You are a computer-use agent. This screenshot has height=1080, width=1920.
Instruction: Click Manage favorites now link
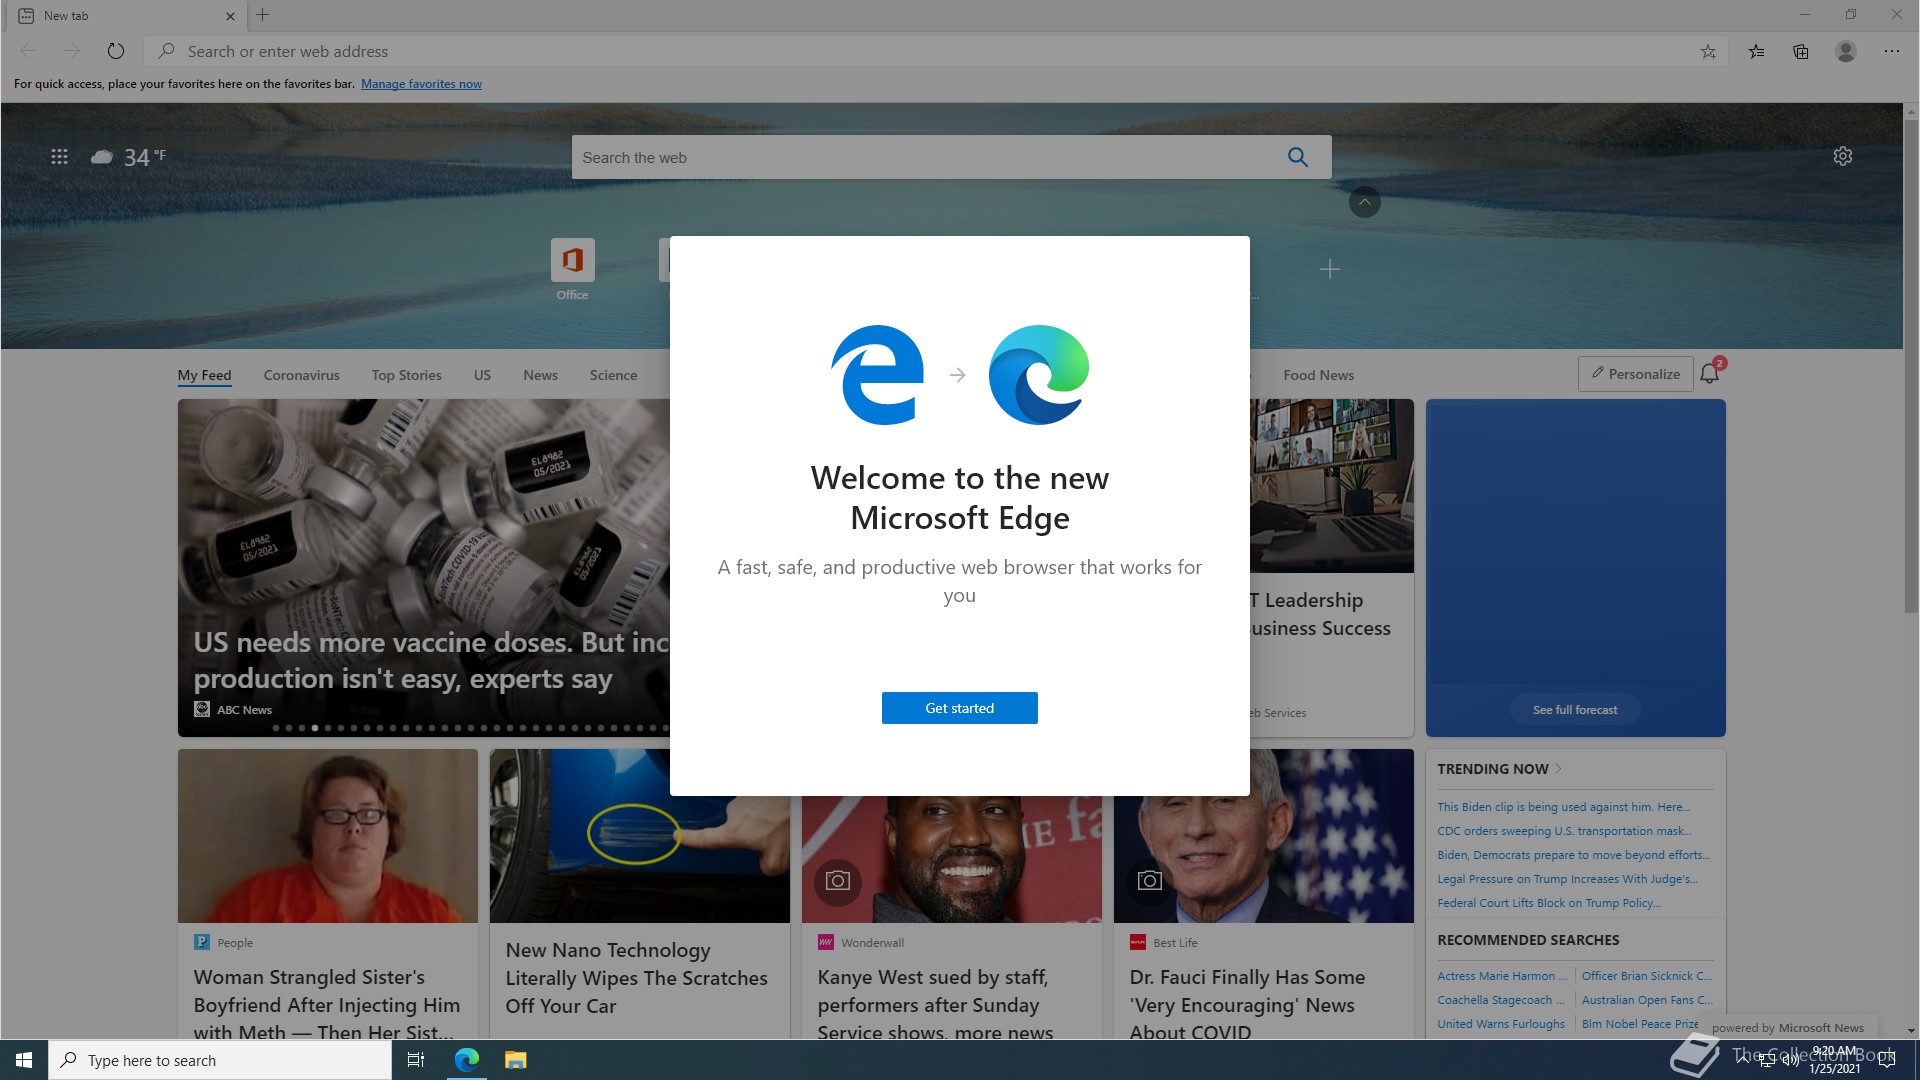click(421, 84)
